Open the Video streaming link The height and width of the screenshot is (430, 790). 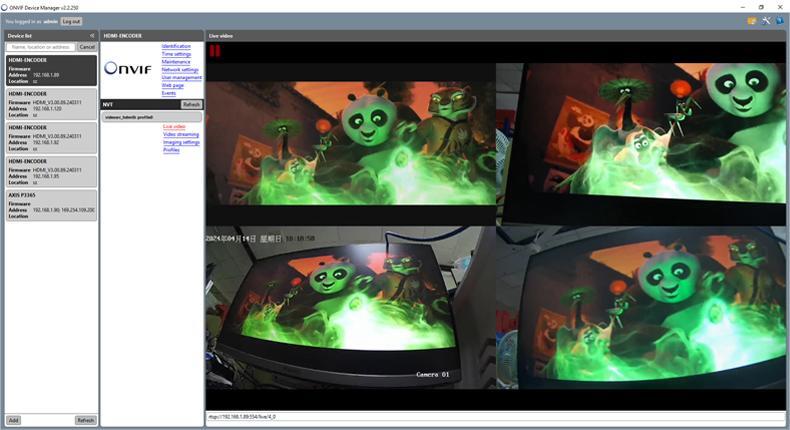pos(181,135)
